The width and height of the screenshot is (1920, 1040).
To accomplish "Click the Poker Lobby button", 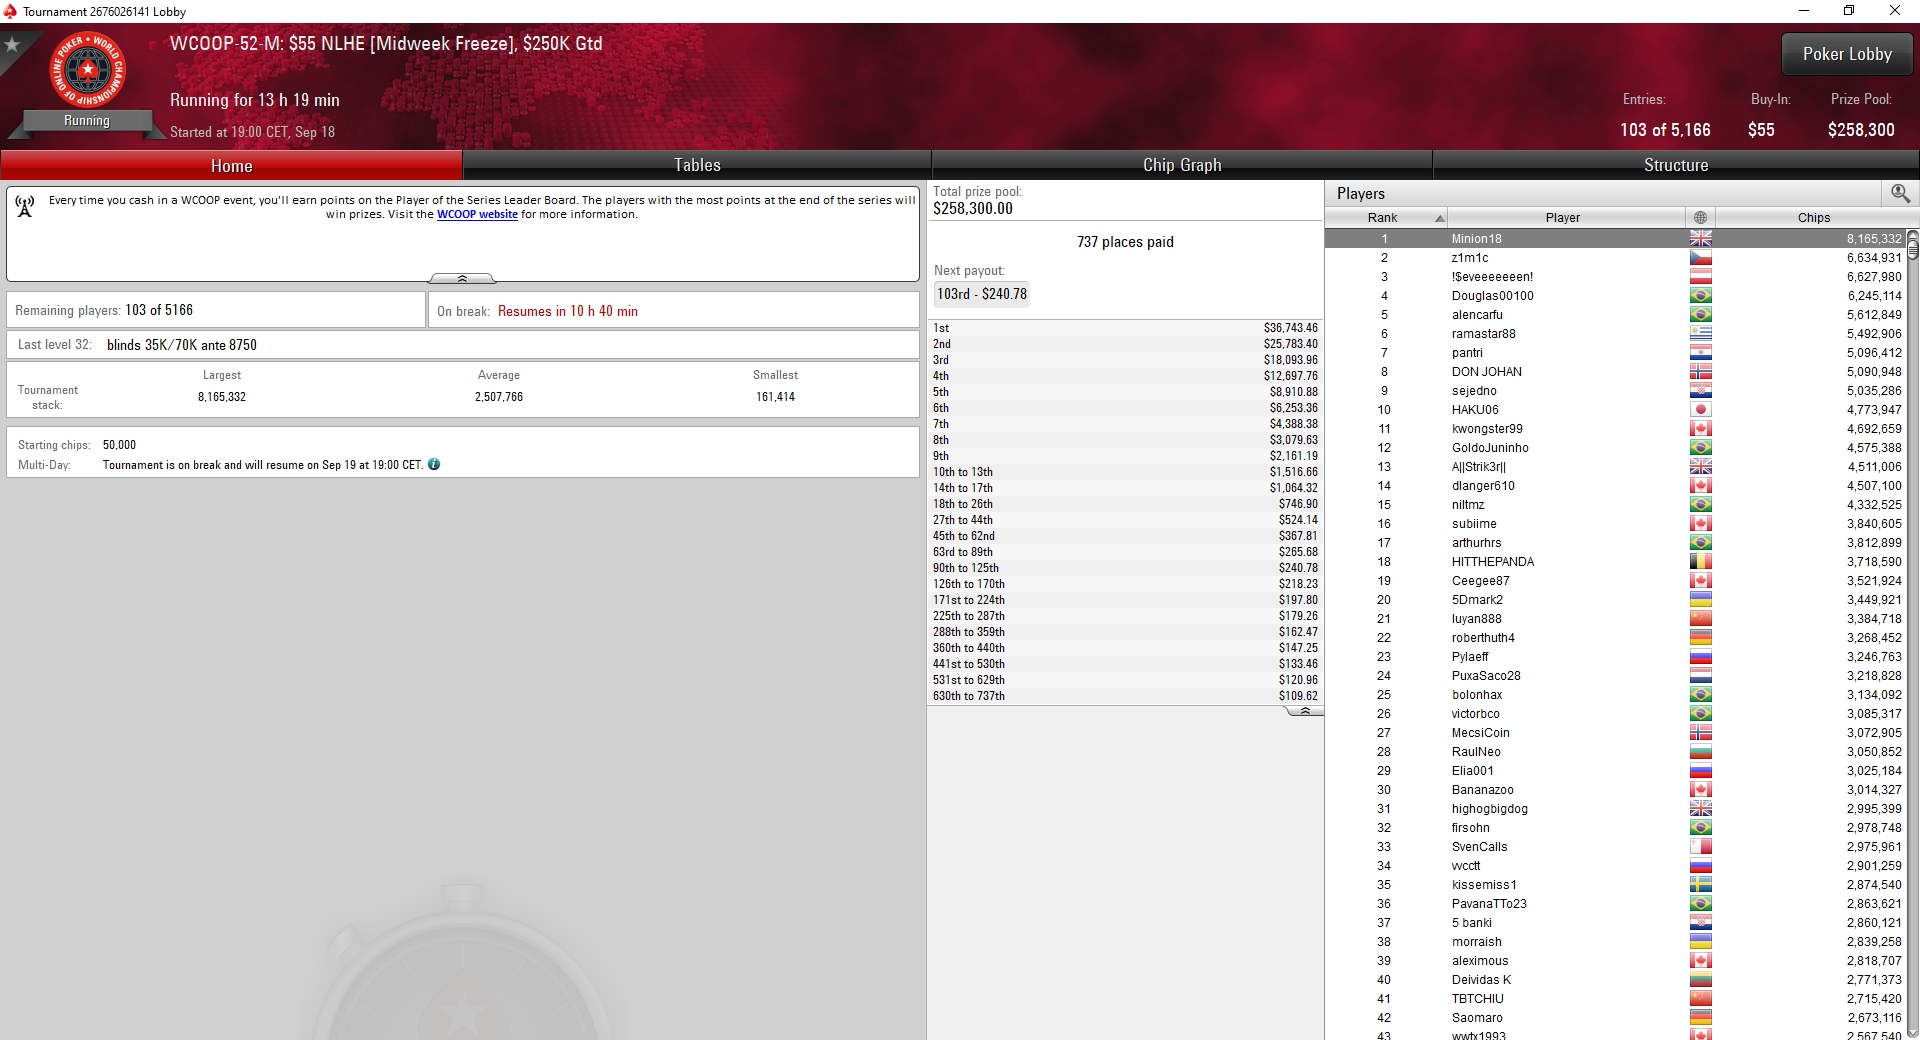I will 1847,54.
